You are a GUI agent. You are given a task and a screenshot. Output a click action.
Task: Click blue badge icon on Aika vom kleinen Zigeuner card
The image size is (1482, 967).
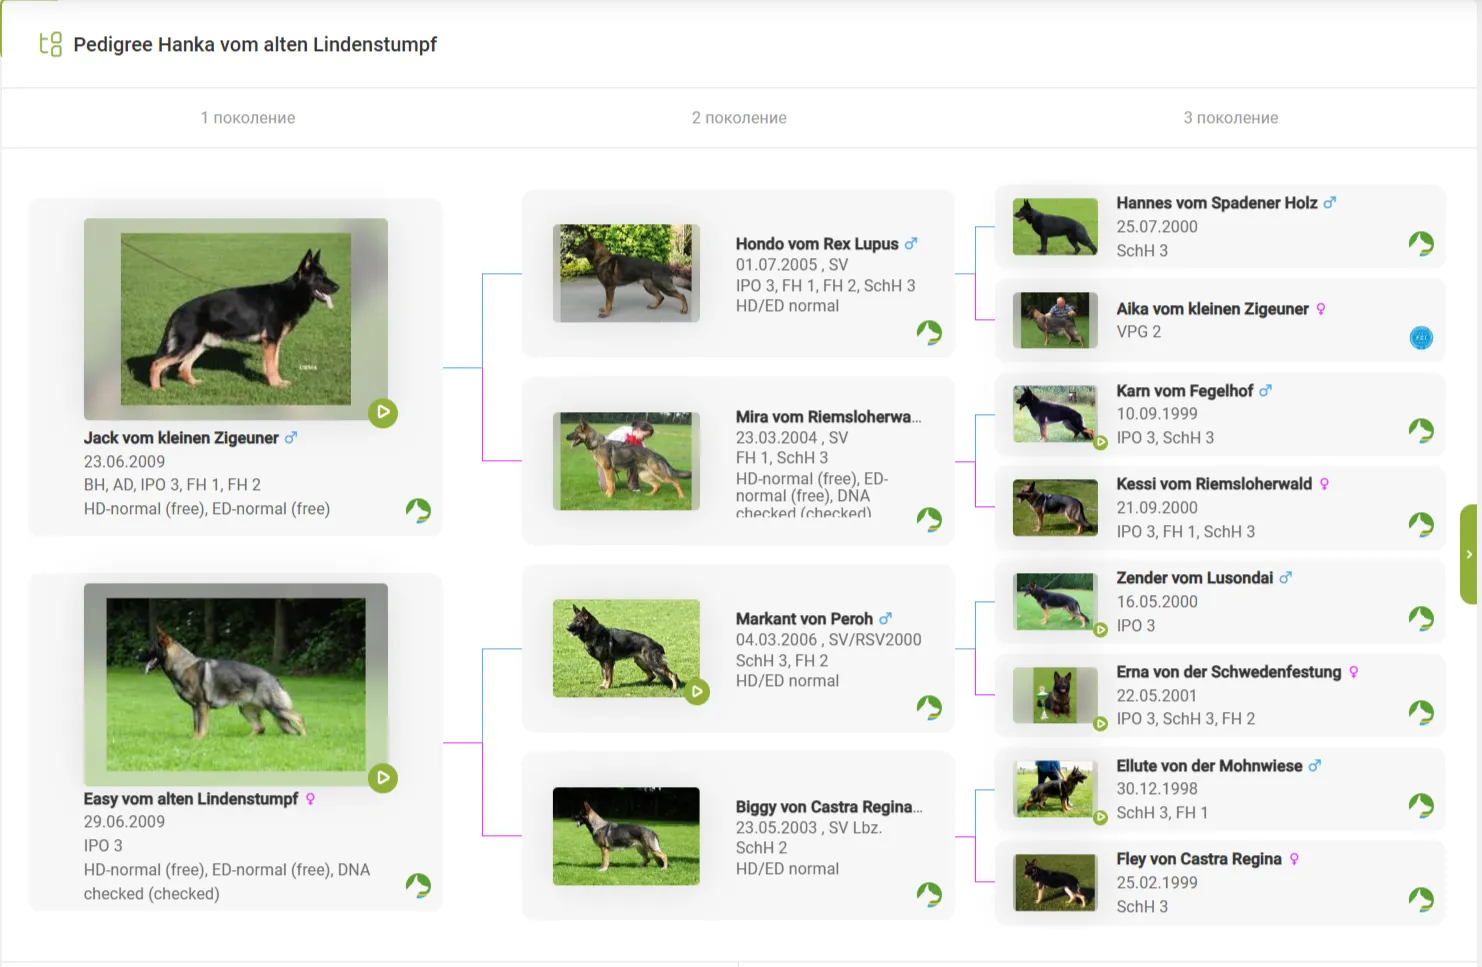point(1420,338)
